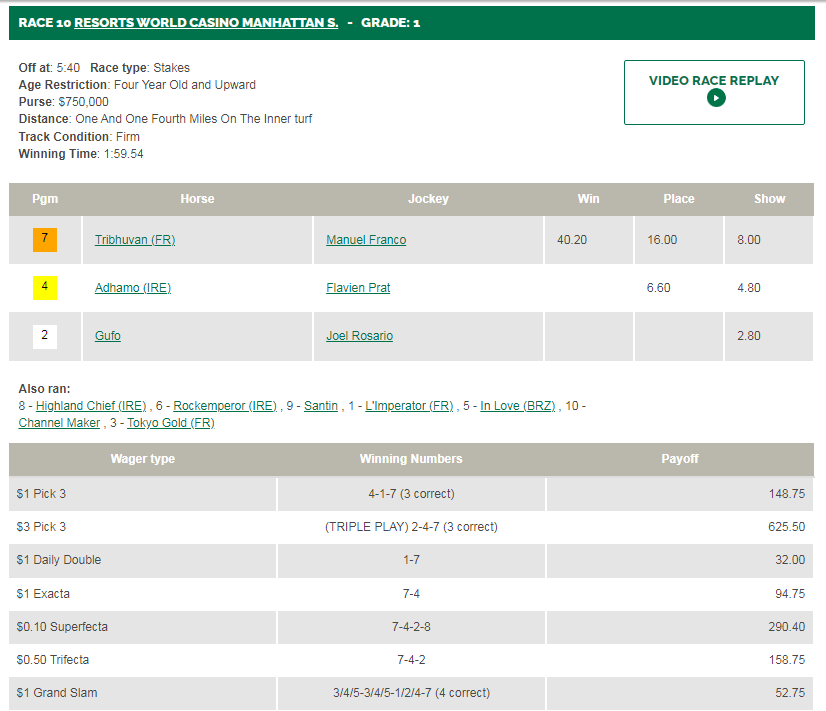Open horse Adhamo (IRE) profile

tap(133, 288)
